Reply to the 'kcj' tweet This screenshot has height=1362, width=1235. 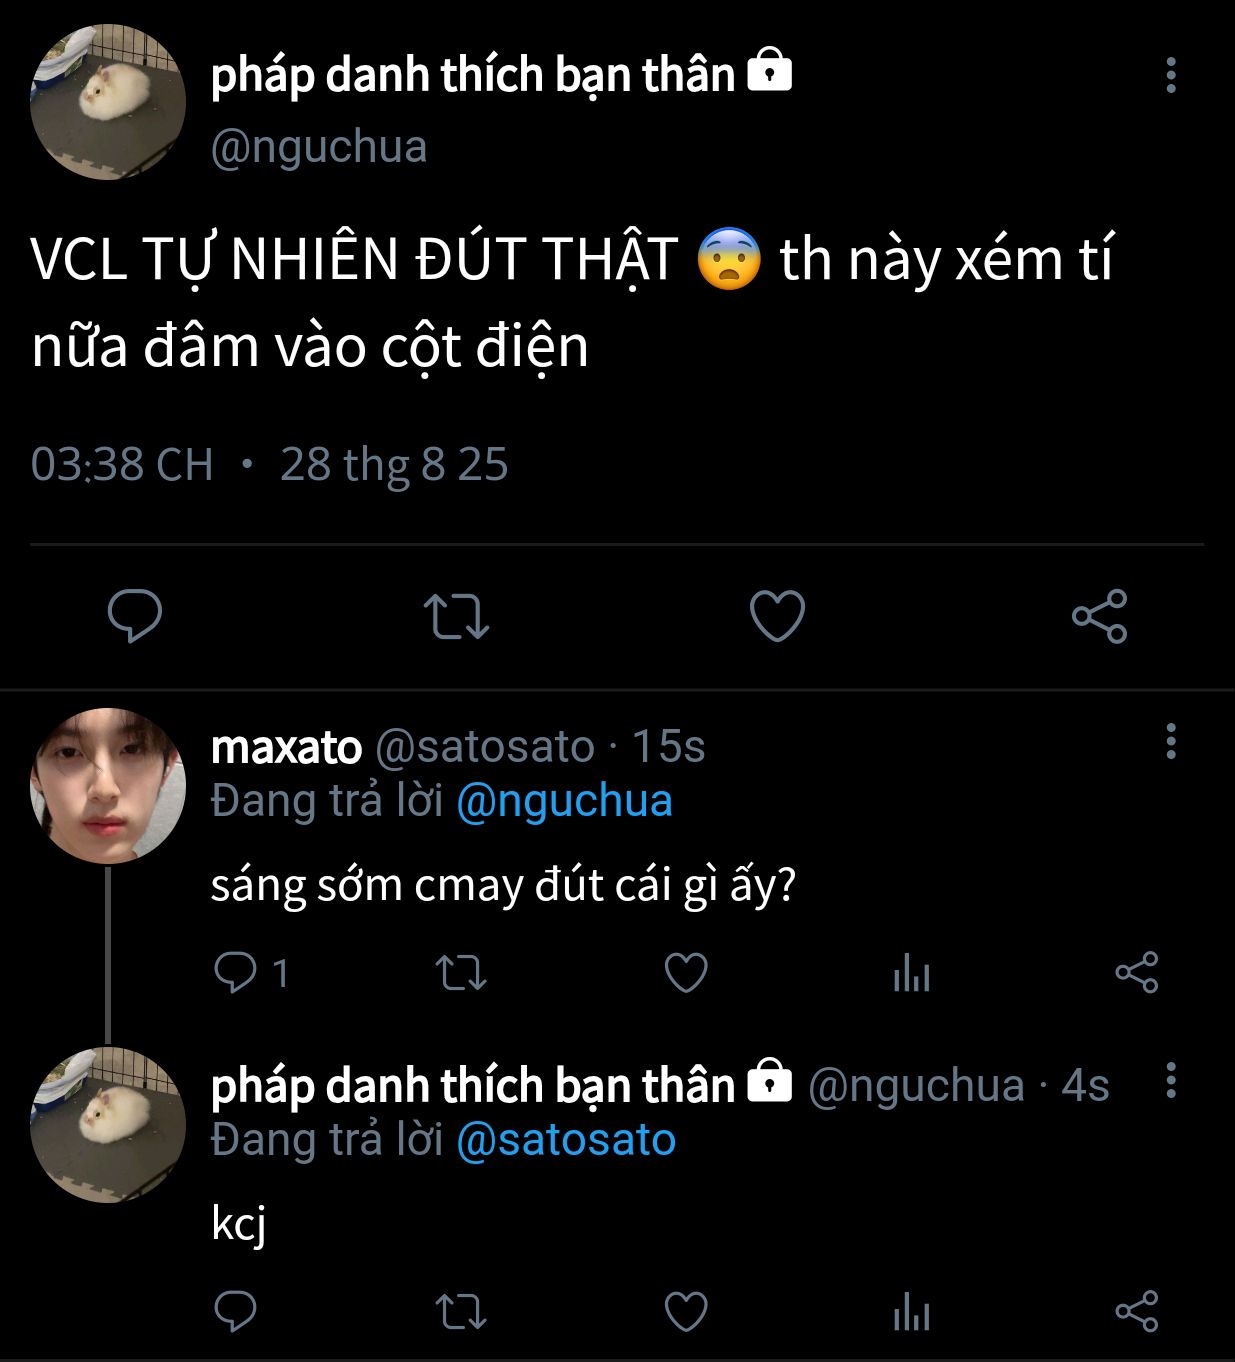(x=236, y=1311)
